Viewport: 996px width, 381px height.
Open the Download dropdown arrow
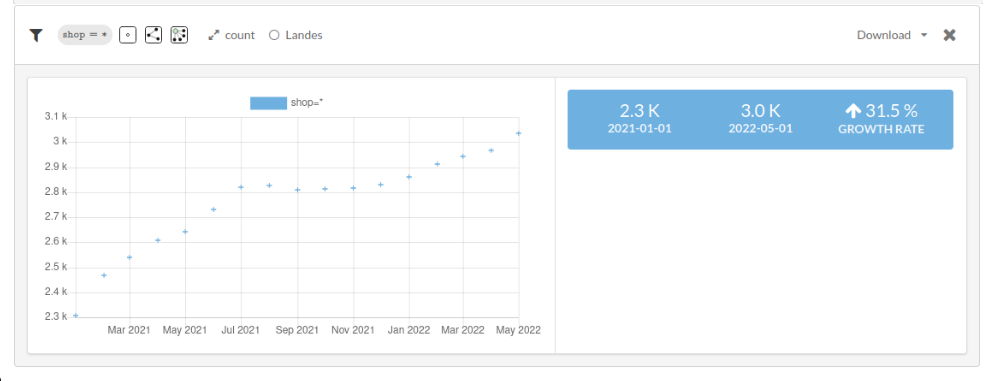[924, 36]
